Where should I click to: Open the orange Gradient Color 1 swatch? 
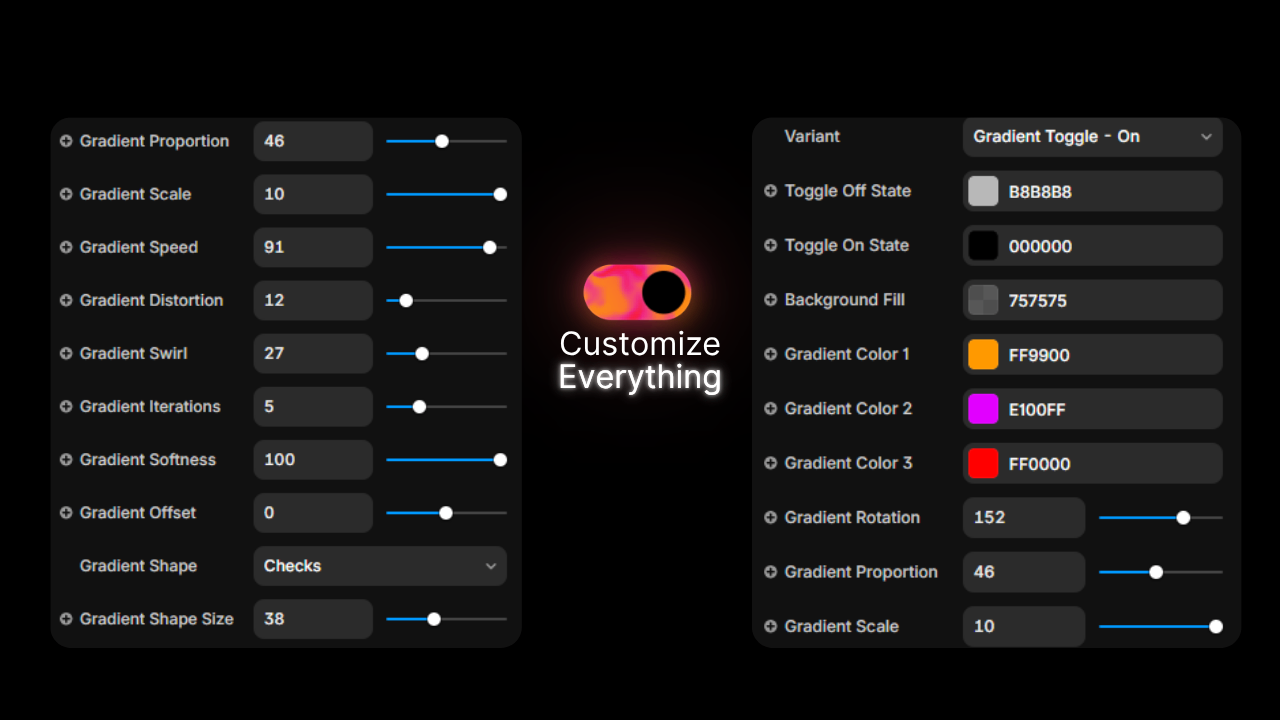[983, 355]
